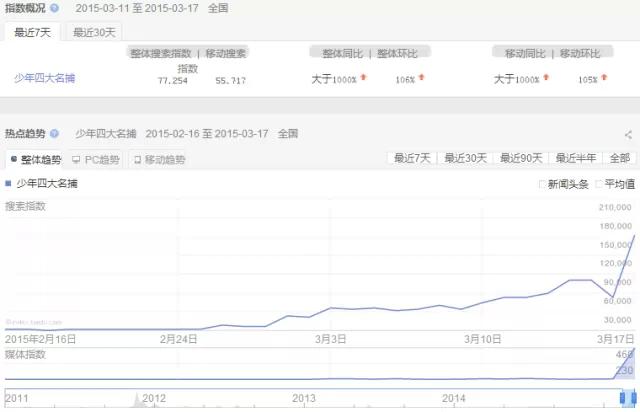Toggle the 平均值 checkbox
The image size is (640, 412).
coord(598,184)
